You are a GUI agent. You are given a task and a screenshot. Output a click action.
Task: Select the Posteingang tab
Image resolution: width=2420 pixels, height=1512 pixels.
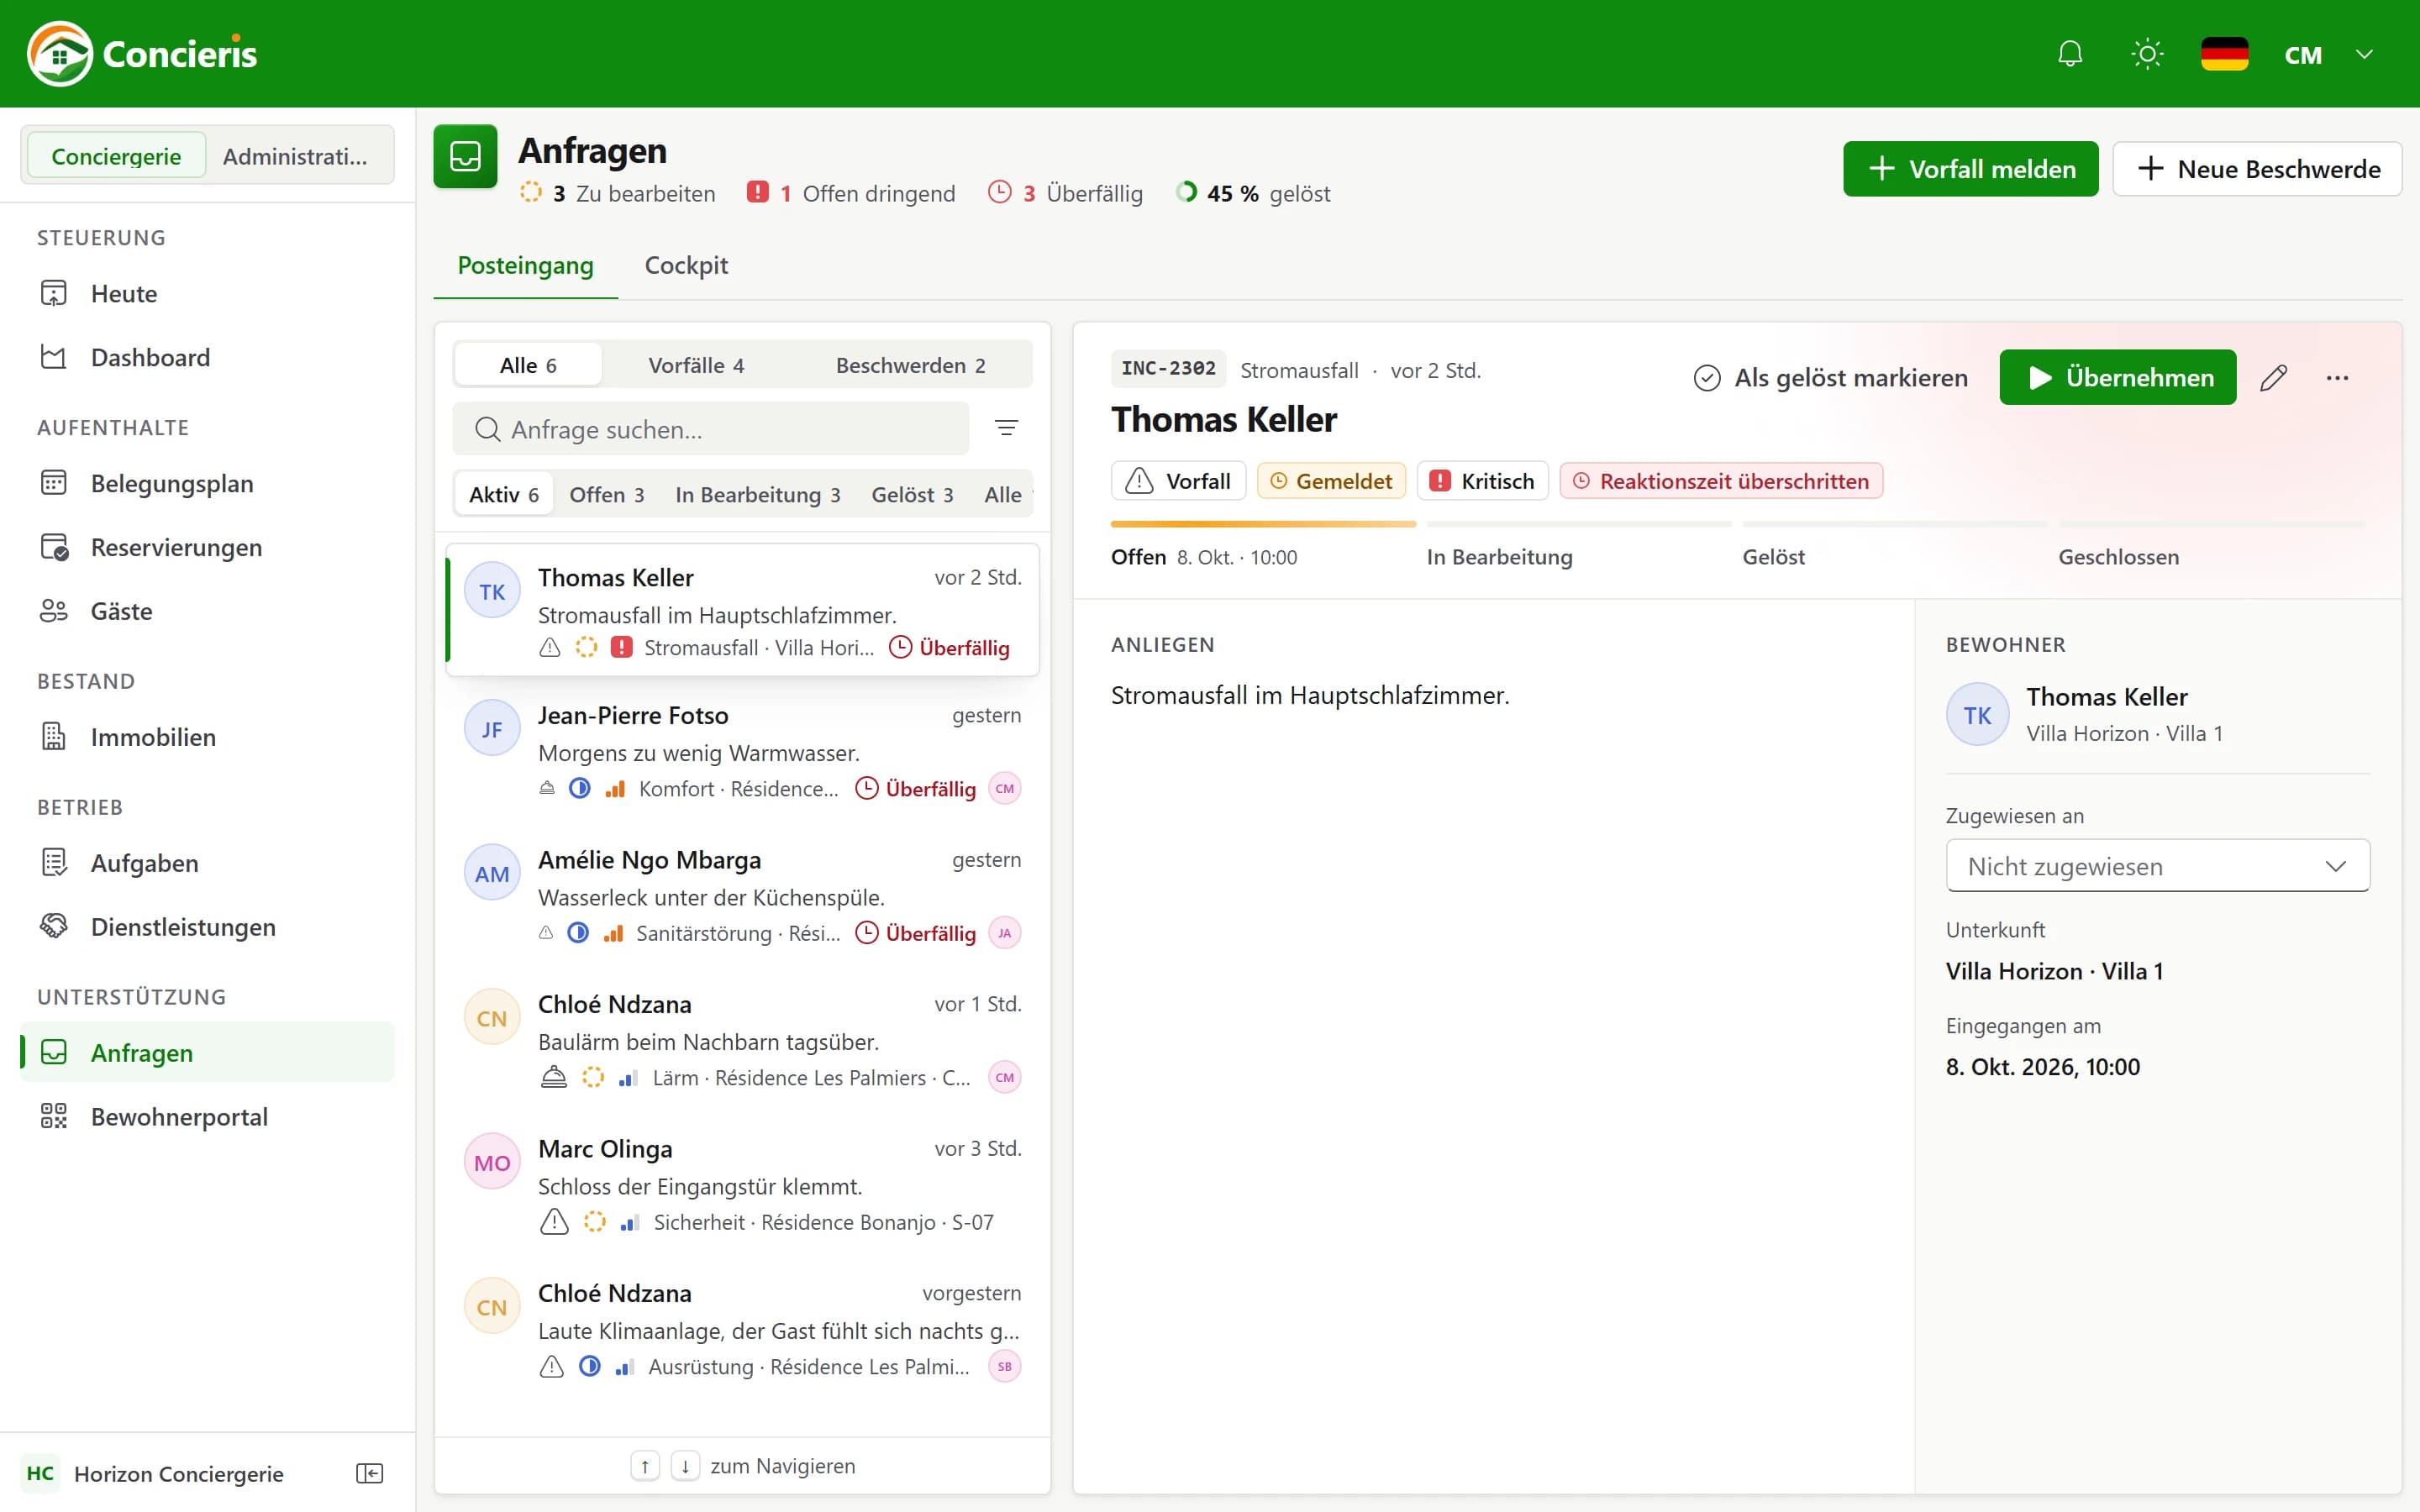point(525,265)
